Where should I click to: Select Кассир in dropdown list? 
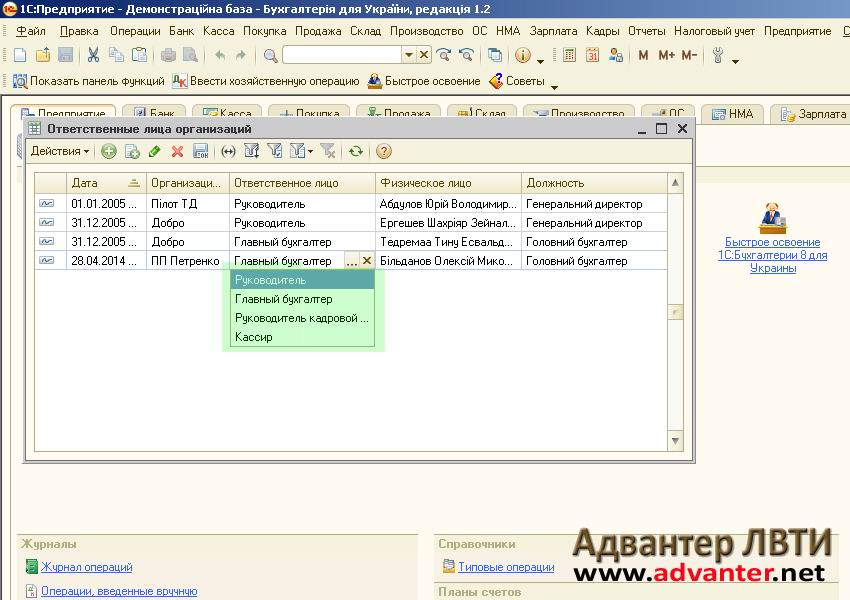coord(302,337)
